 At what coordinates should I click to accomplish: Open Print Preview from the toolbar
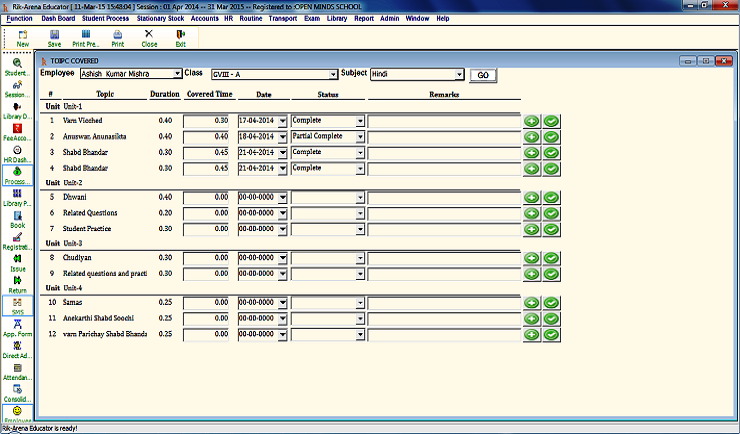(x=87, y=38)
